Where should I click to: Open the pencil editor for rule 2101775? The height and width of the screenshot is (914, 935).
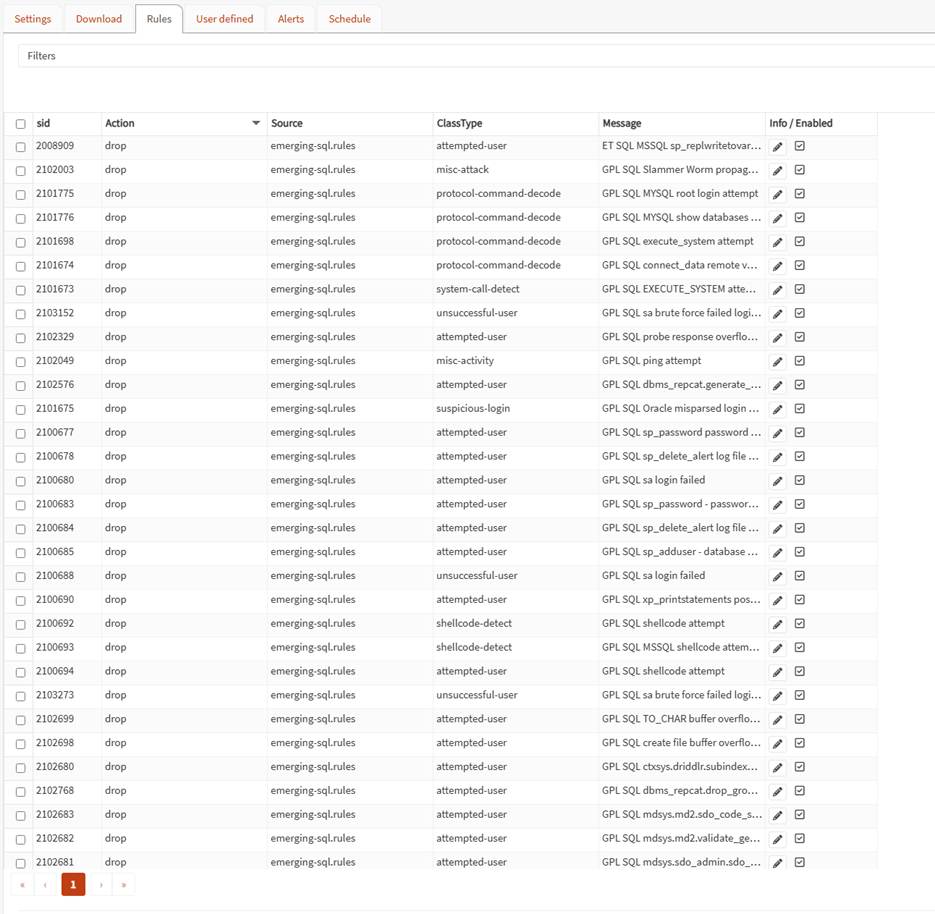click(778, 194)
